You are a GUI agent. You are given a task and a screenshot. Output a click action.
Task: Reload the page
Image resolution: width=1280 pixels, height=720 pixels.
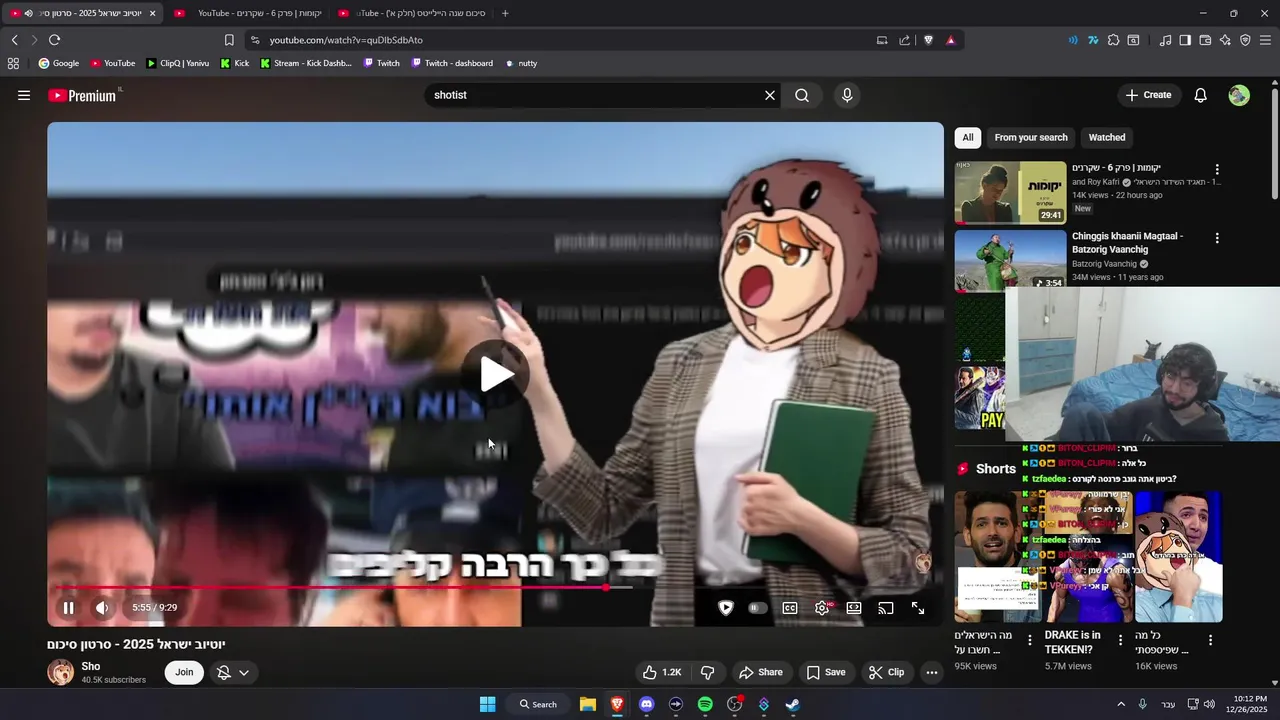pyautogui.click(x=54, y=40)
